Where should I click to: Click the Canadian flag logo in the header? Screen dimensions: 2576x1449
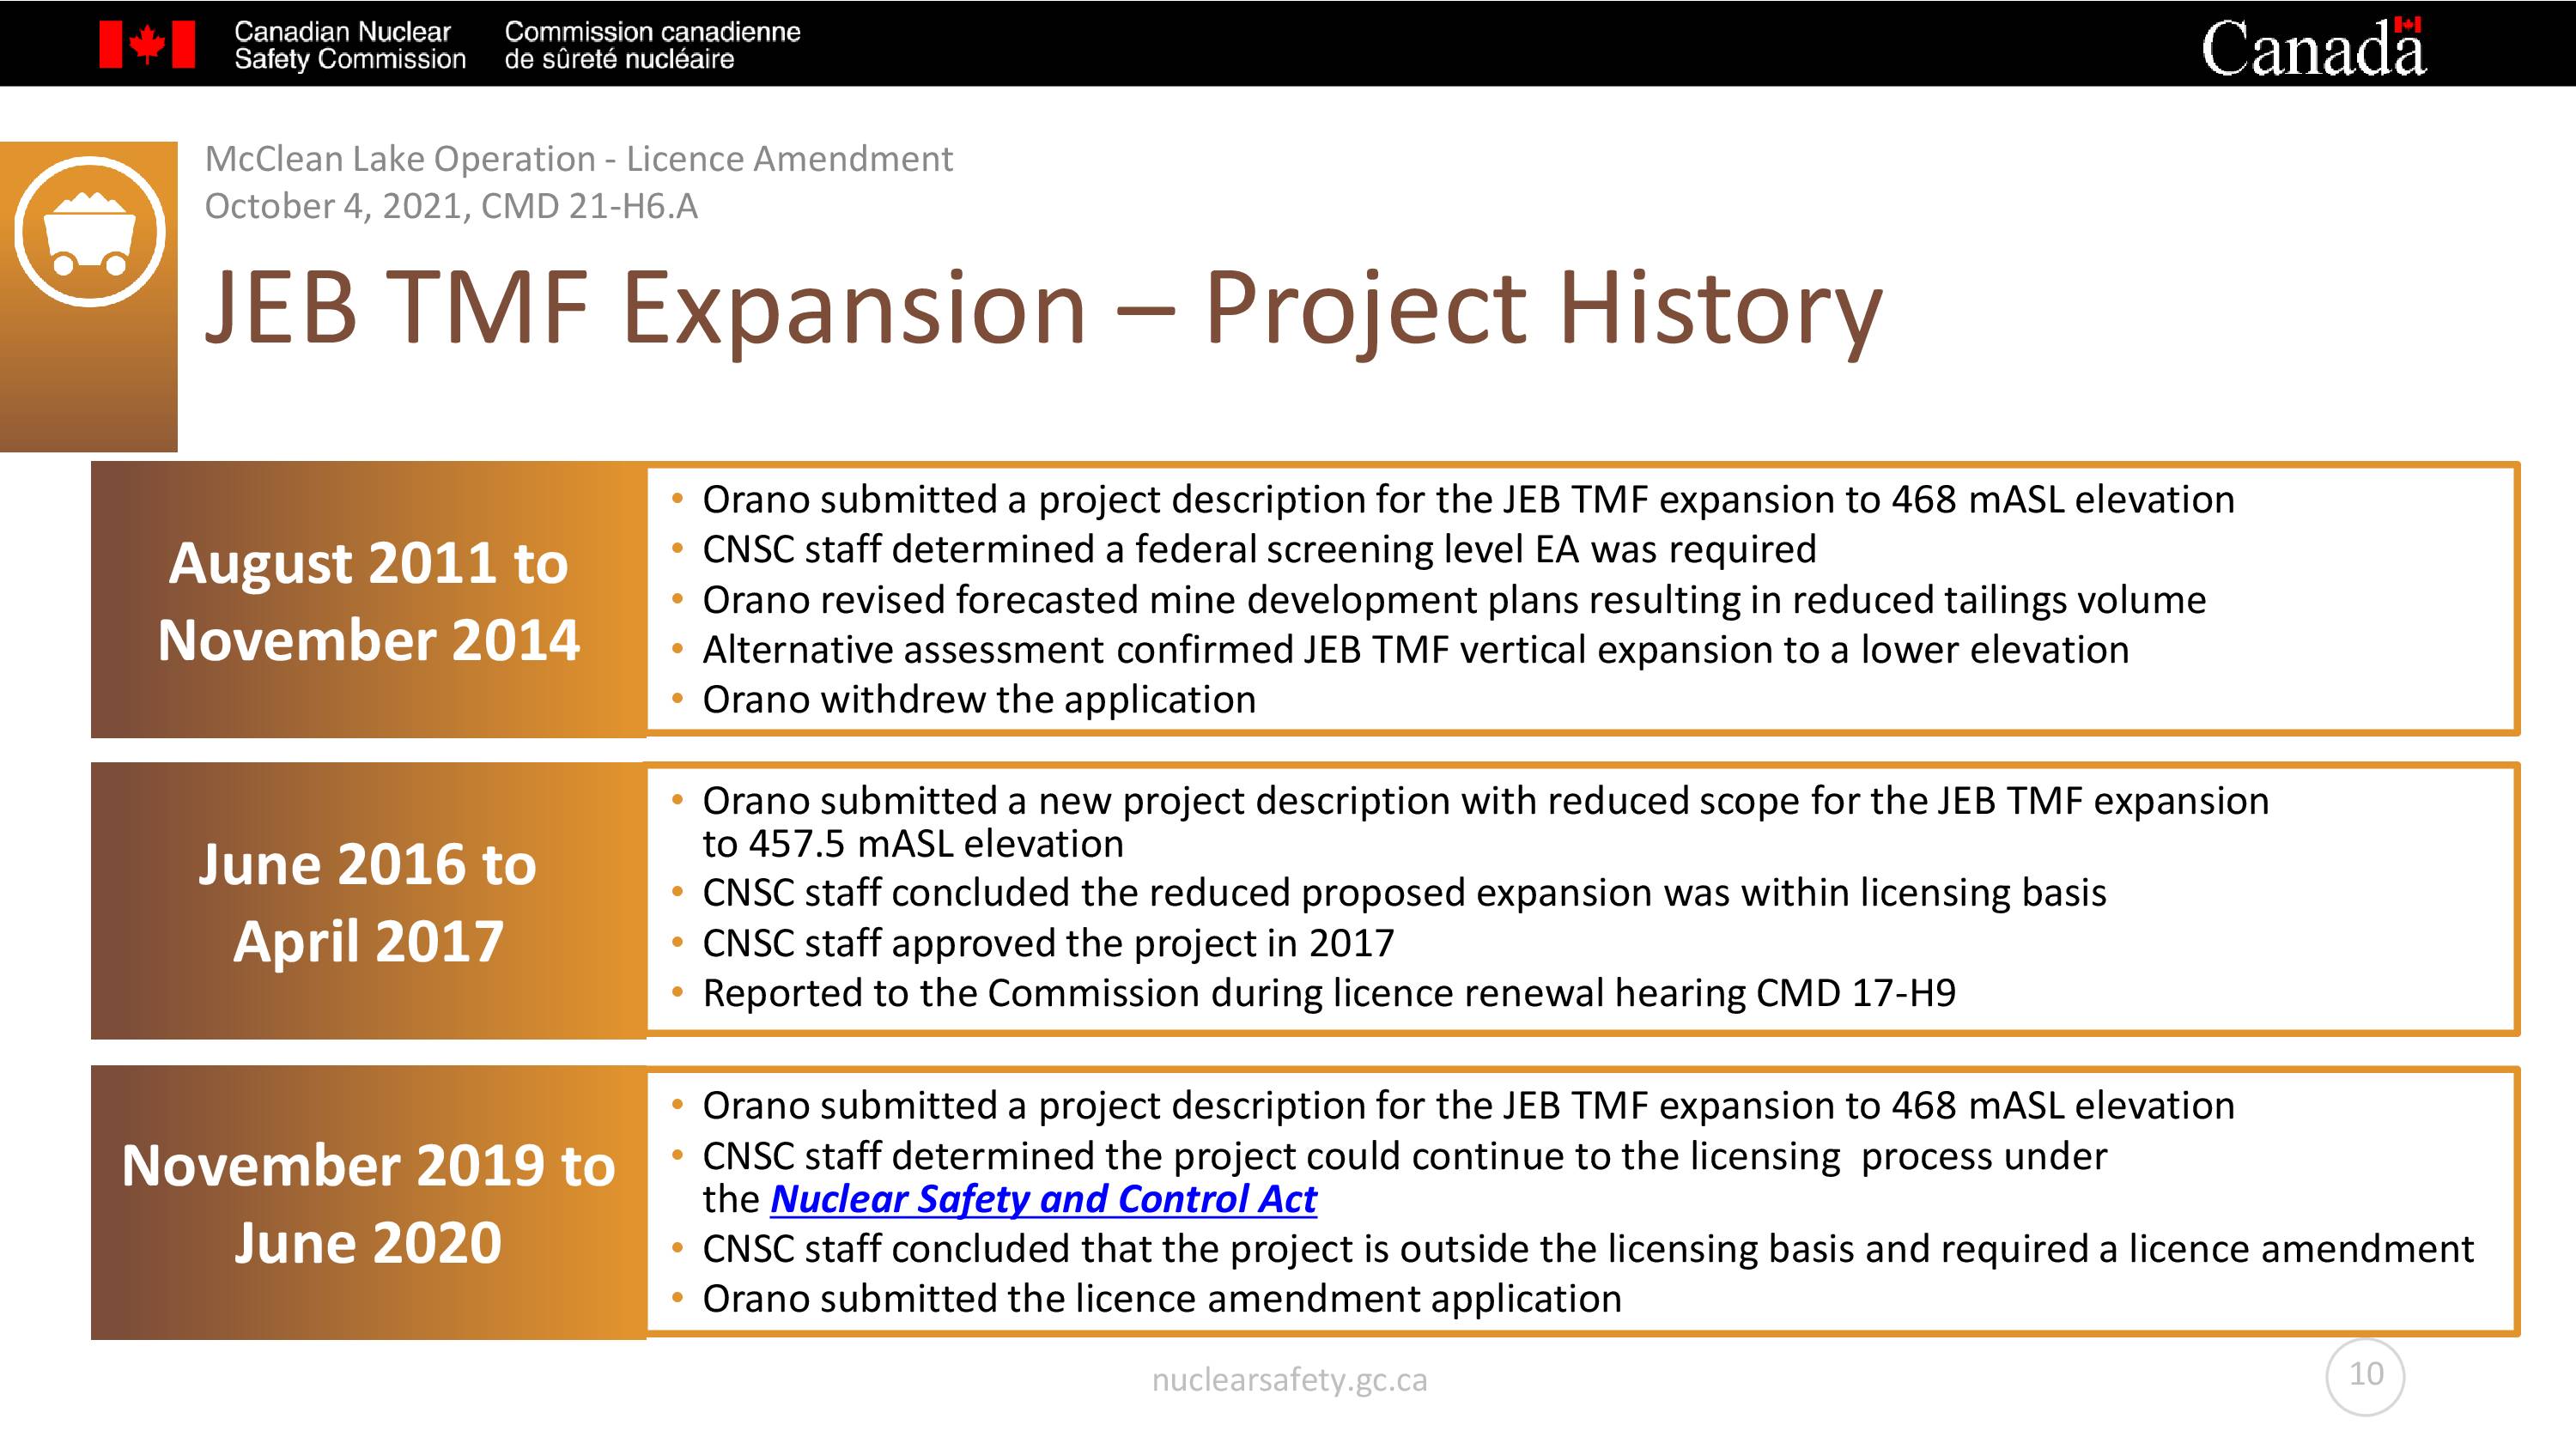click(147, 45)
